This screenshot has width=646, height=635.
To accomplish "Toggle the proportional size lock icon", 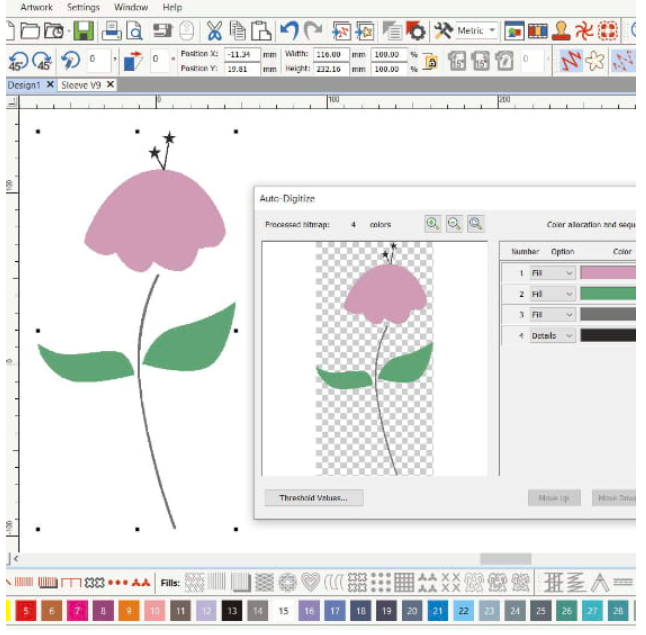I will [x=431, y=61].
